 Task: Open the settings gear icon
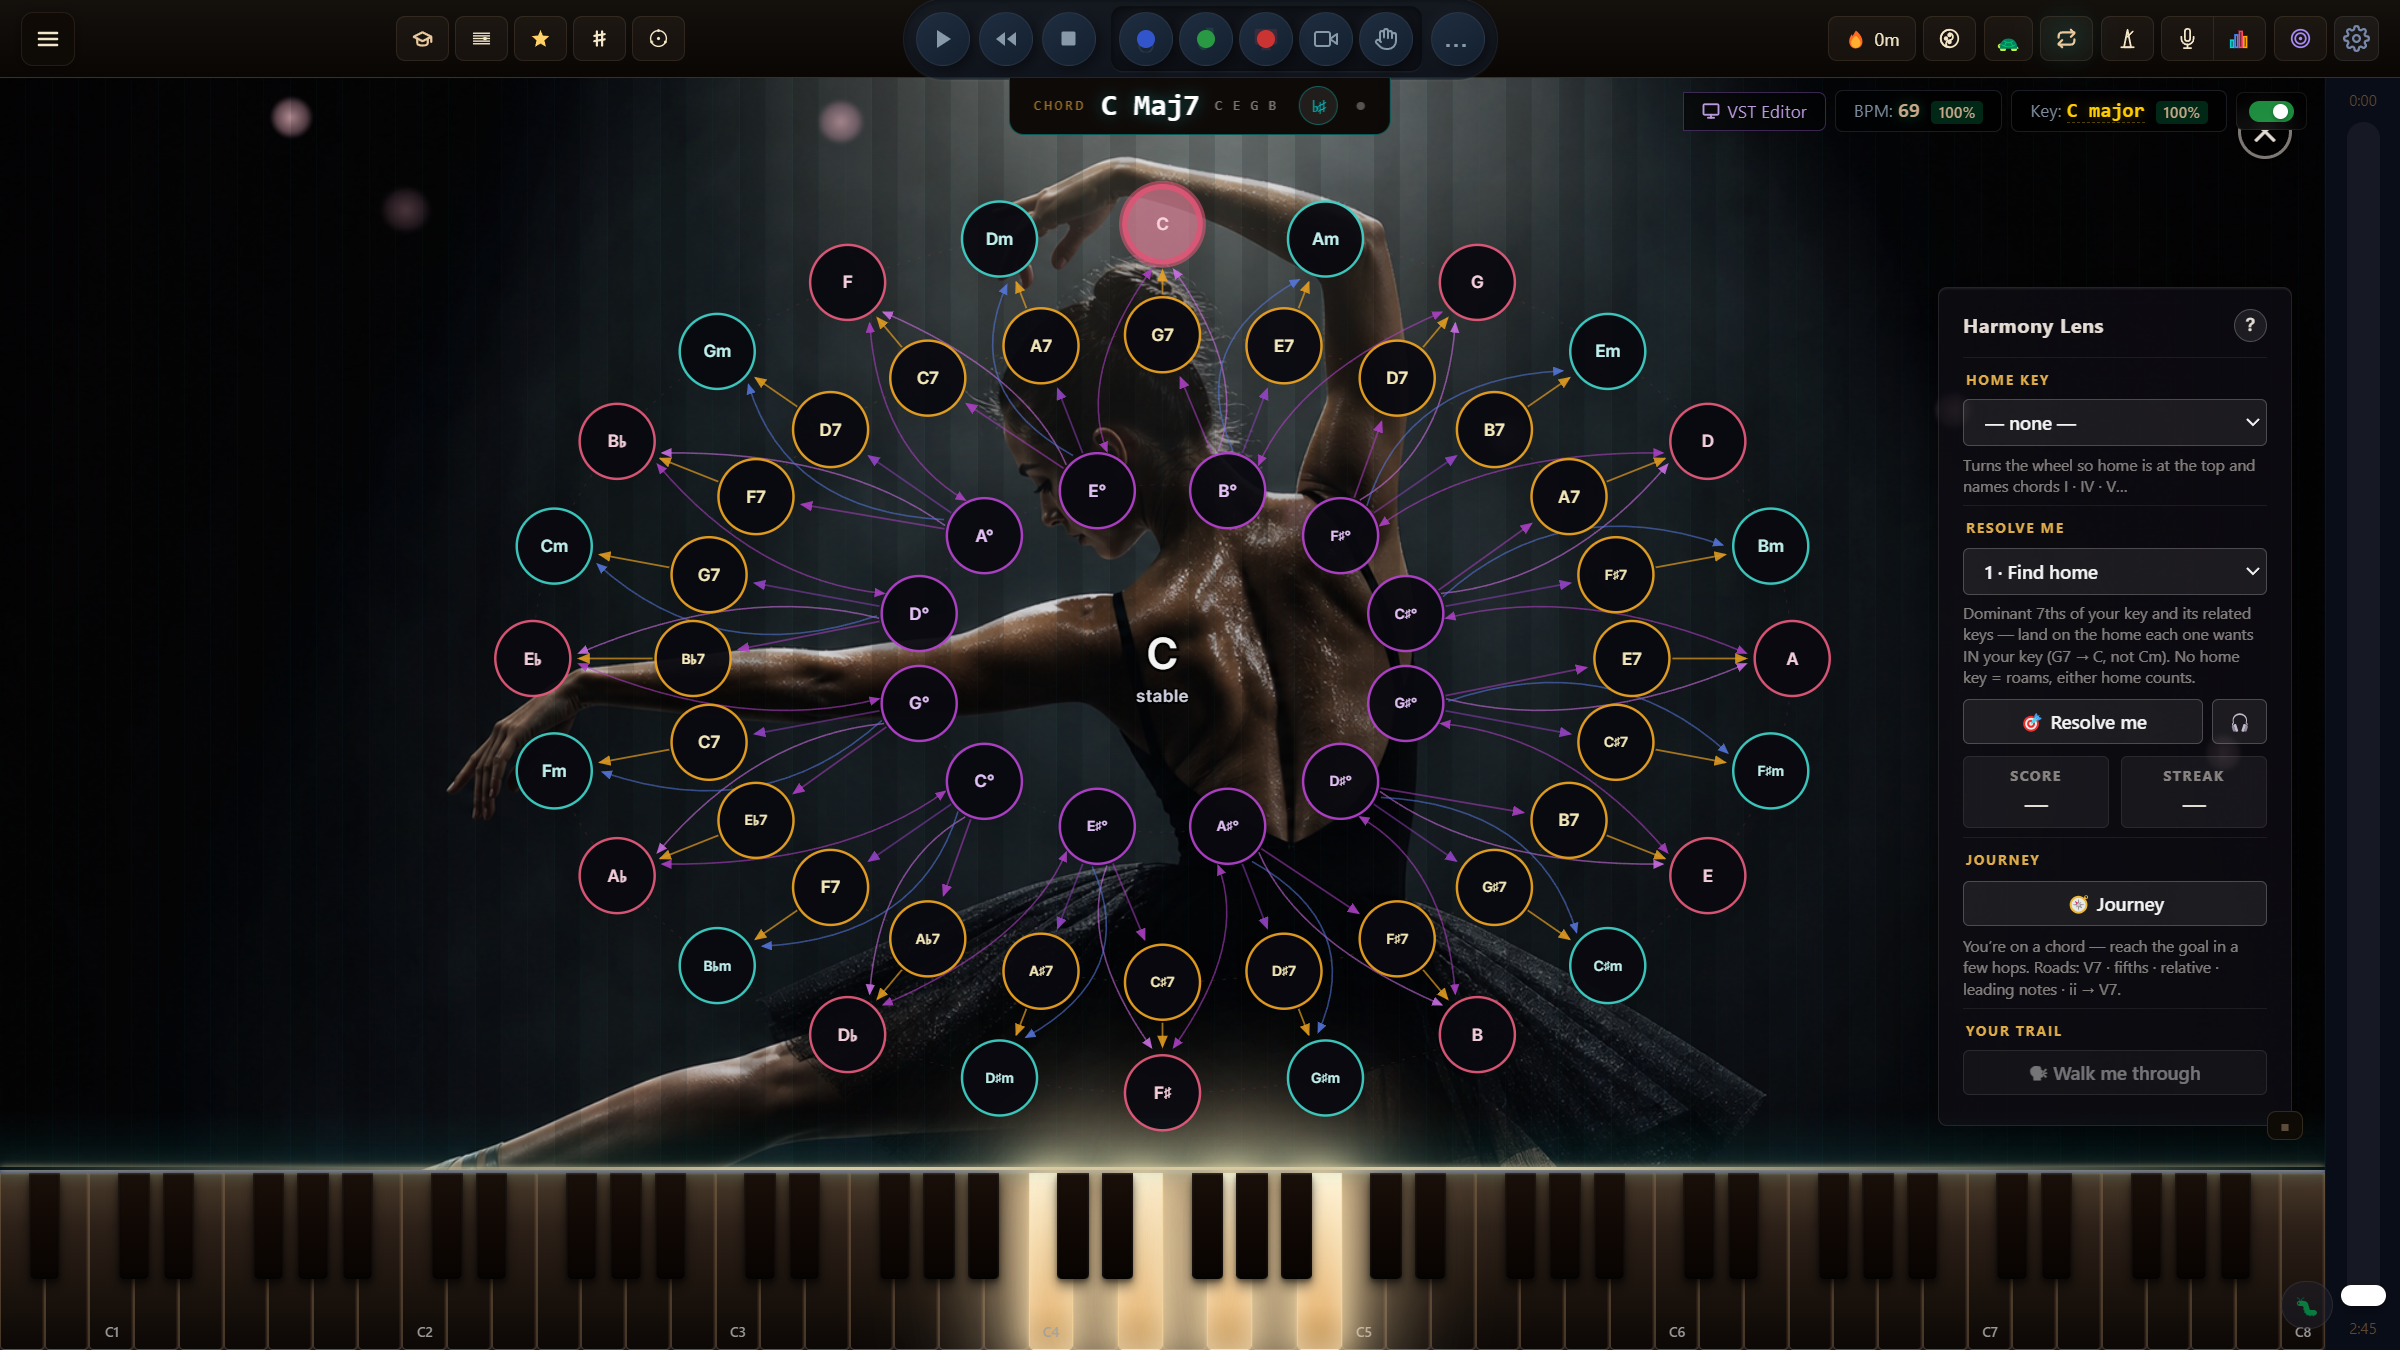2356,39
